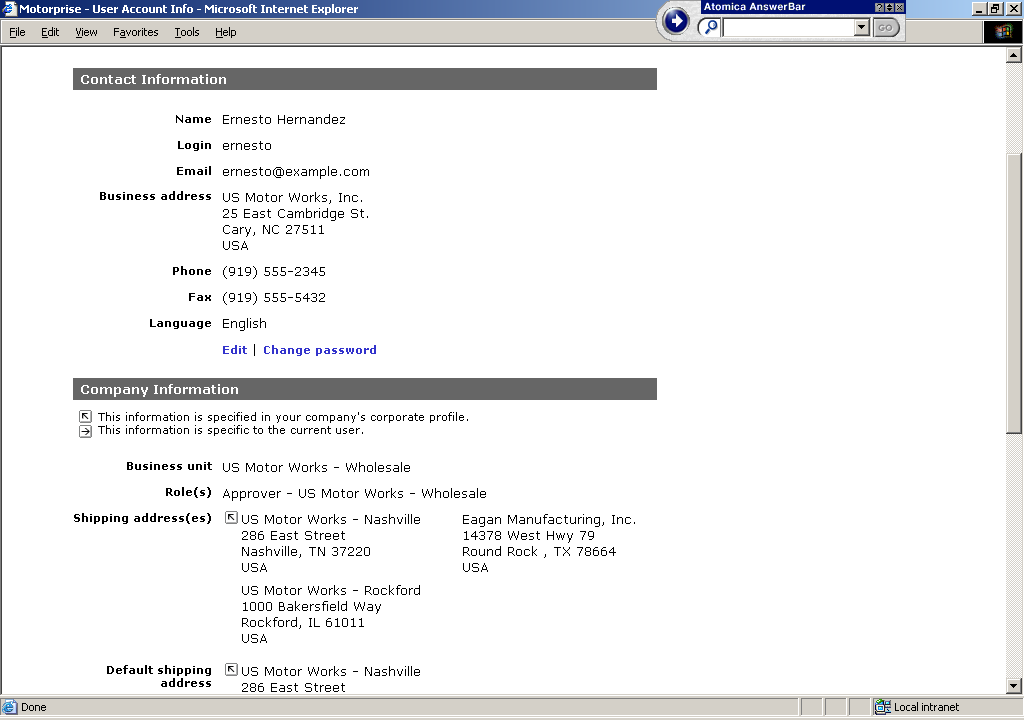Image resolution: width=1024 pixels, height=720 pixels.
Task: Click the email ernesto@example.com
Action: (296, 171)
